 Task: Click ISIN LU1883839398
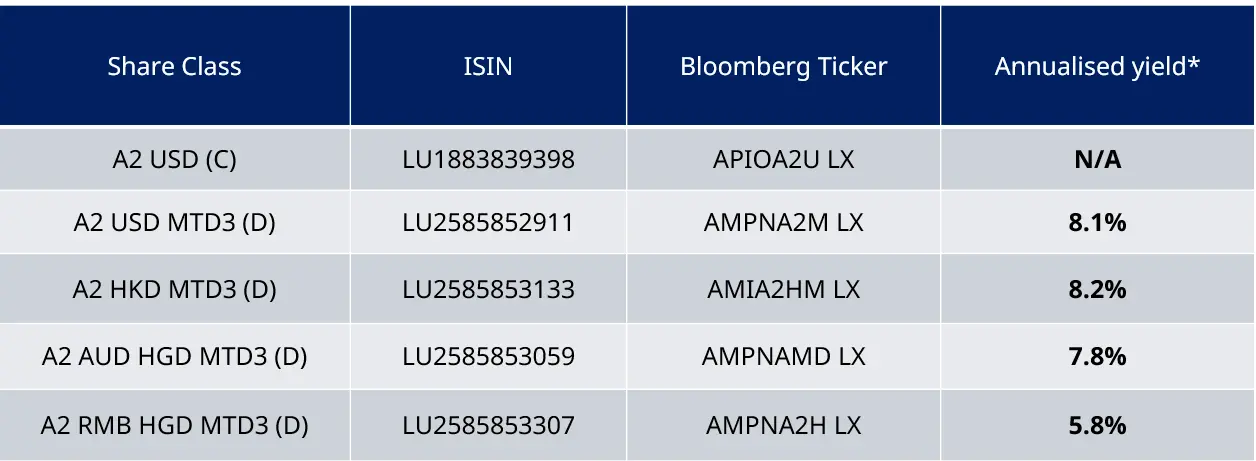488,159
